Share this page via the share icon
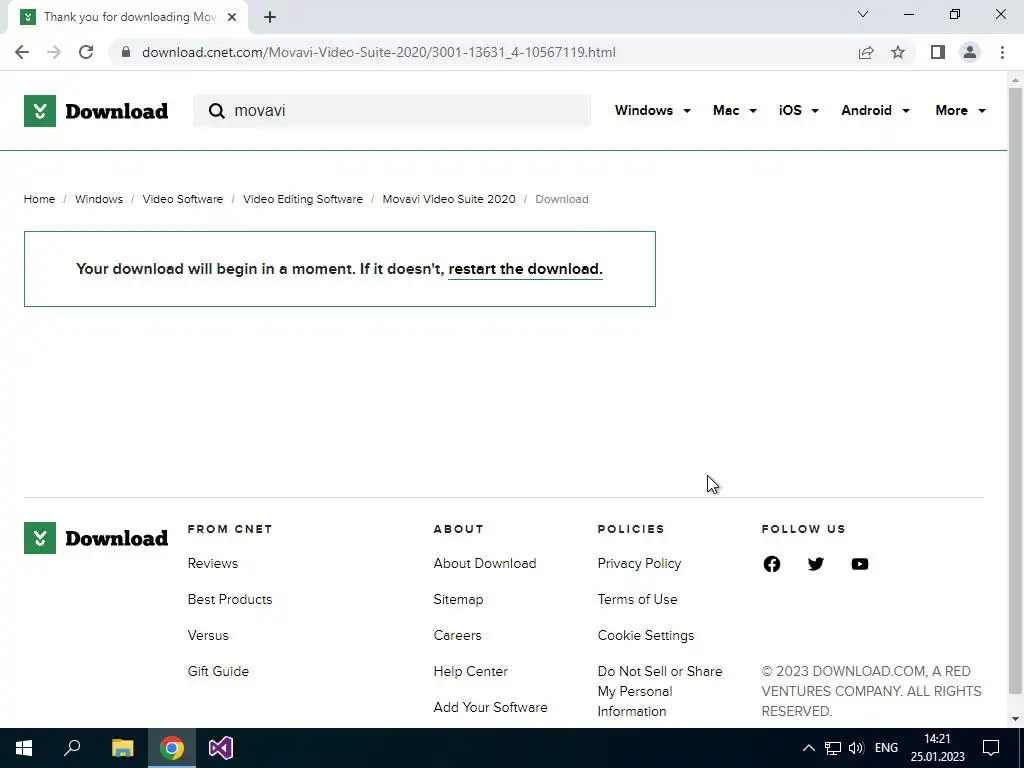Screen dimensions: 1024x768 point(866,52)
